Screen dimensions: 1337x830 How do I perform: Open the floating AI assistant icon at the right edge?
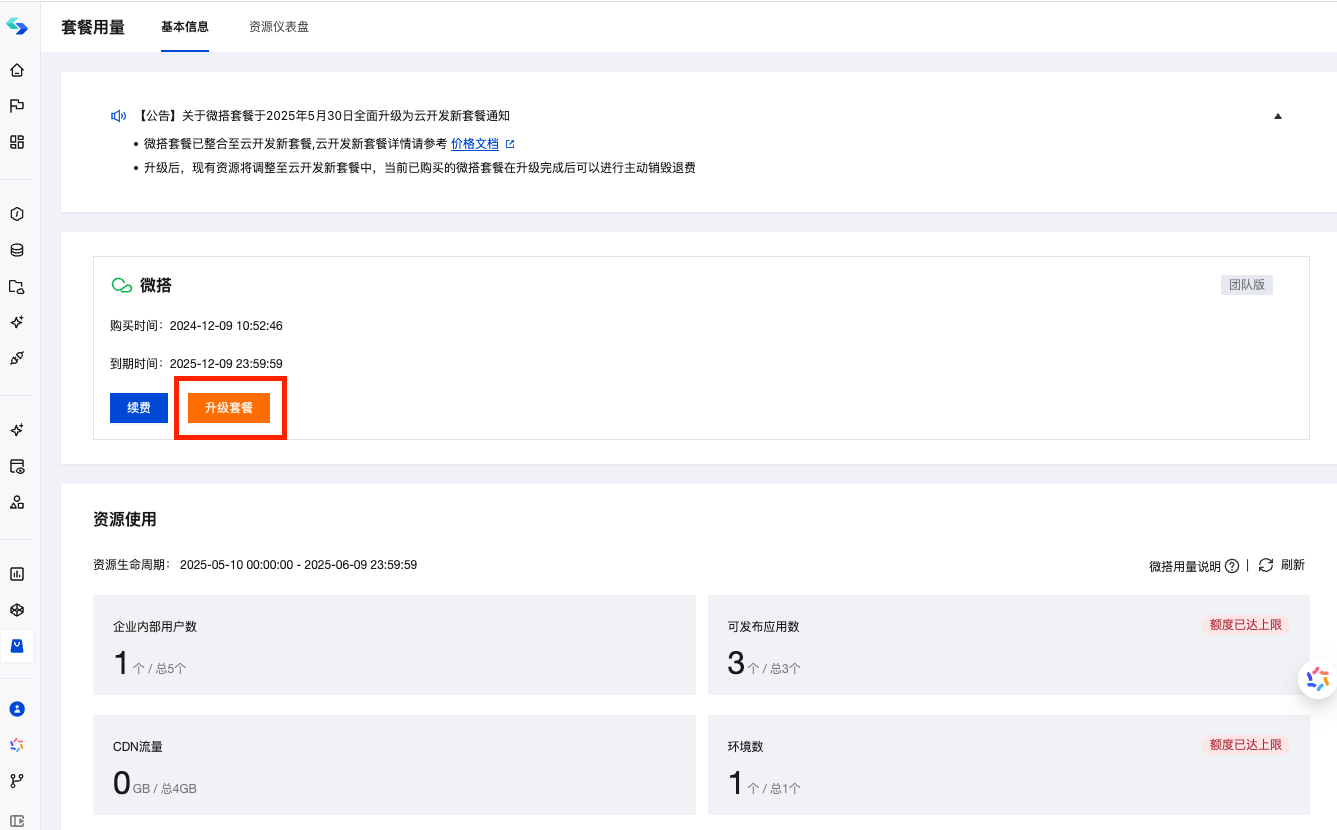[1318, 679]
